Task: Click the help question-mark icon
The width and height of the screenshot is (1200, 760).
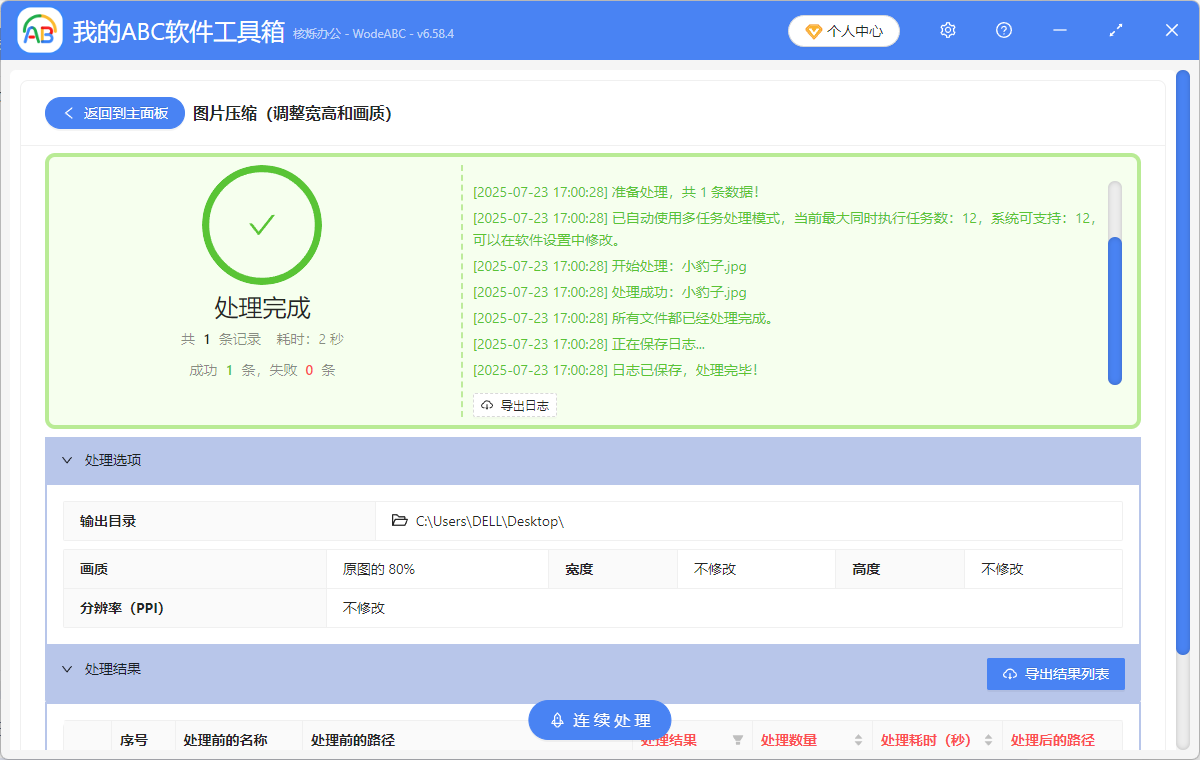Action: click(1003, 30)
